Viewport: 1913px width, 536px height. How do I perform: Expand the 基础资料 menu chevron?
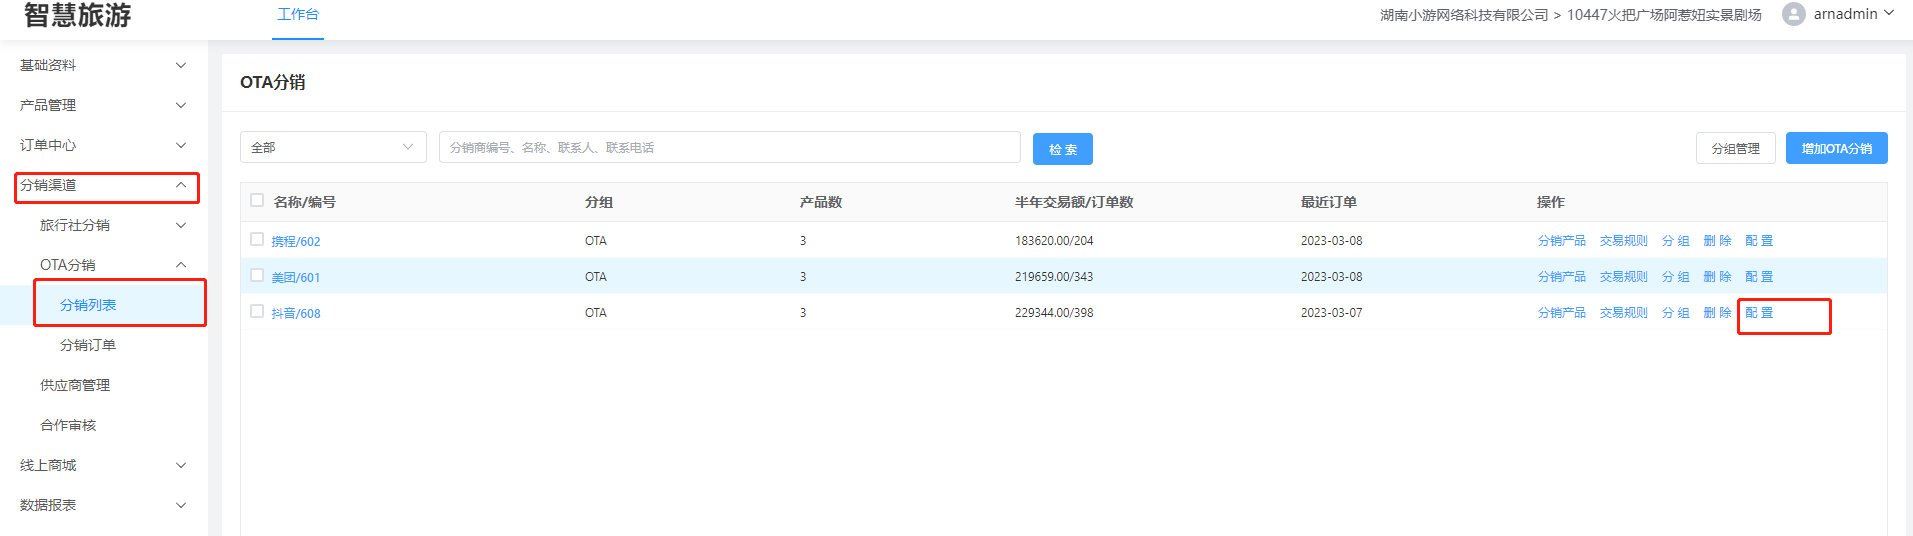click(181, 65)
